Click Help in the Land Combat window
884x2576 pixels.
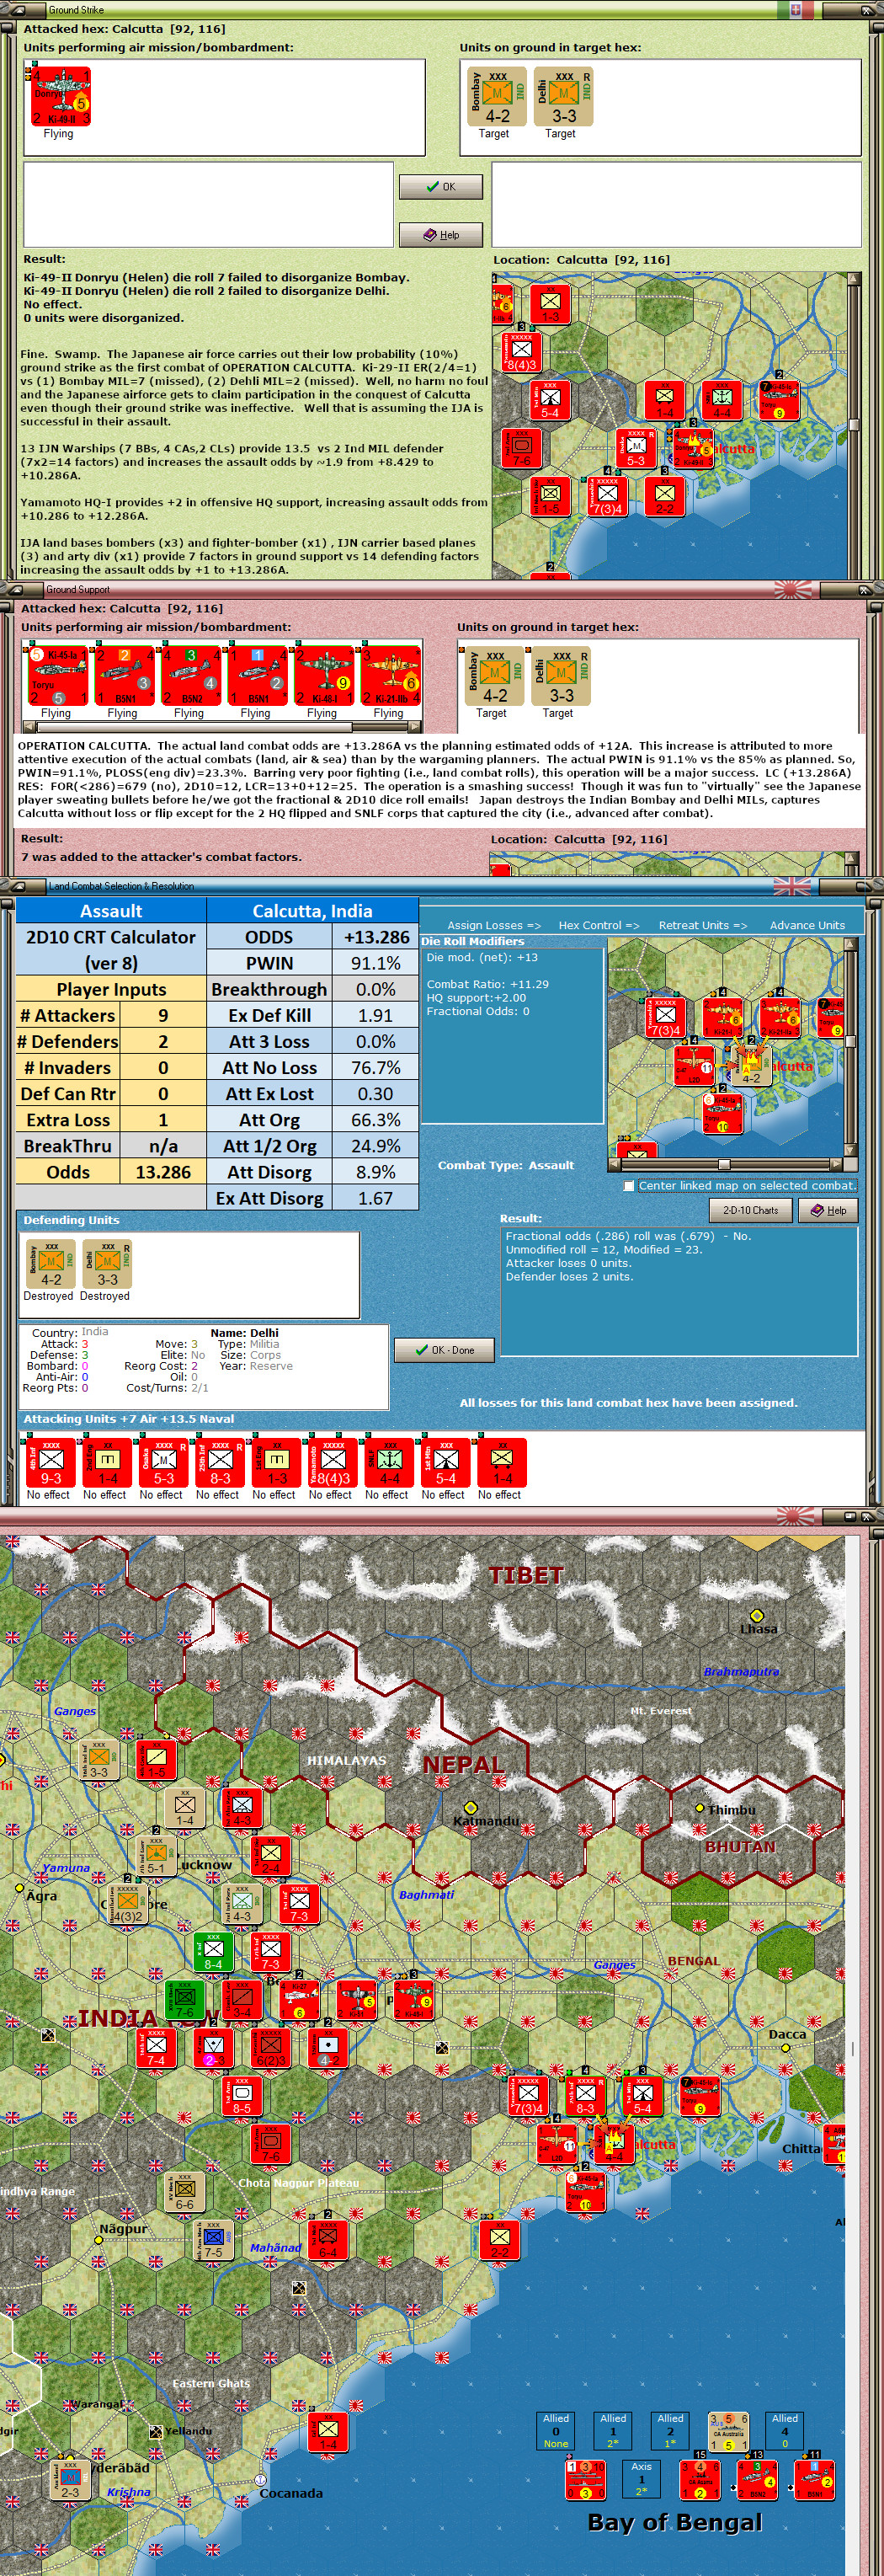point(828,1210)
